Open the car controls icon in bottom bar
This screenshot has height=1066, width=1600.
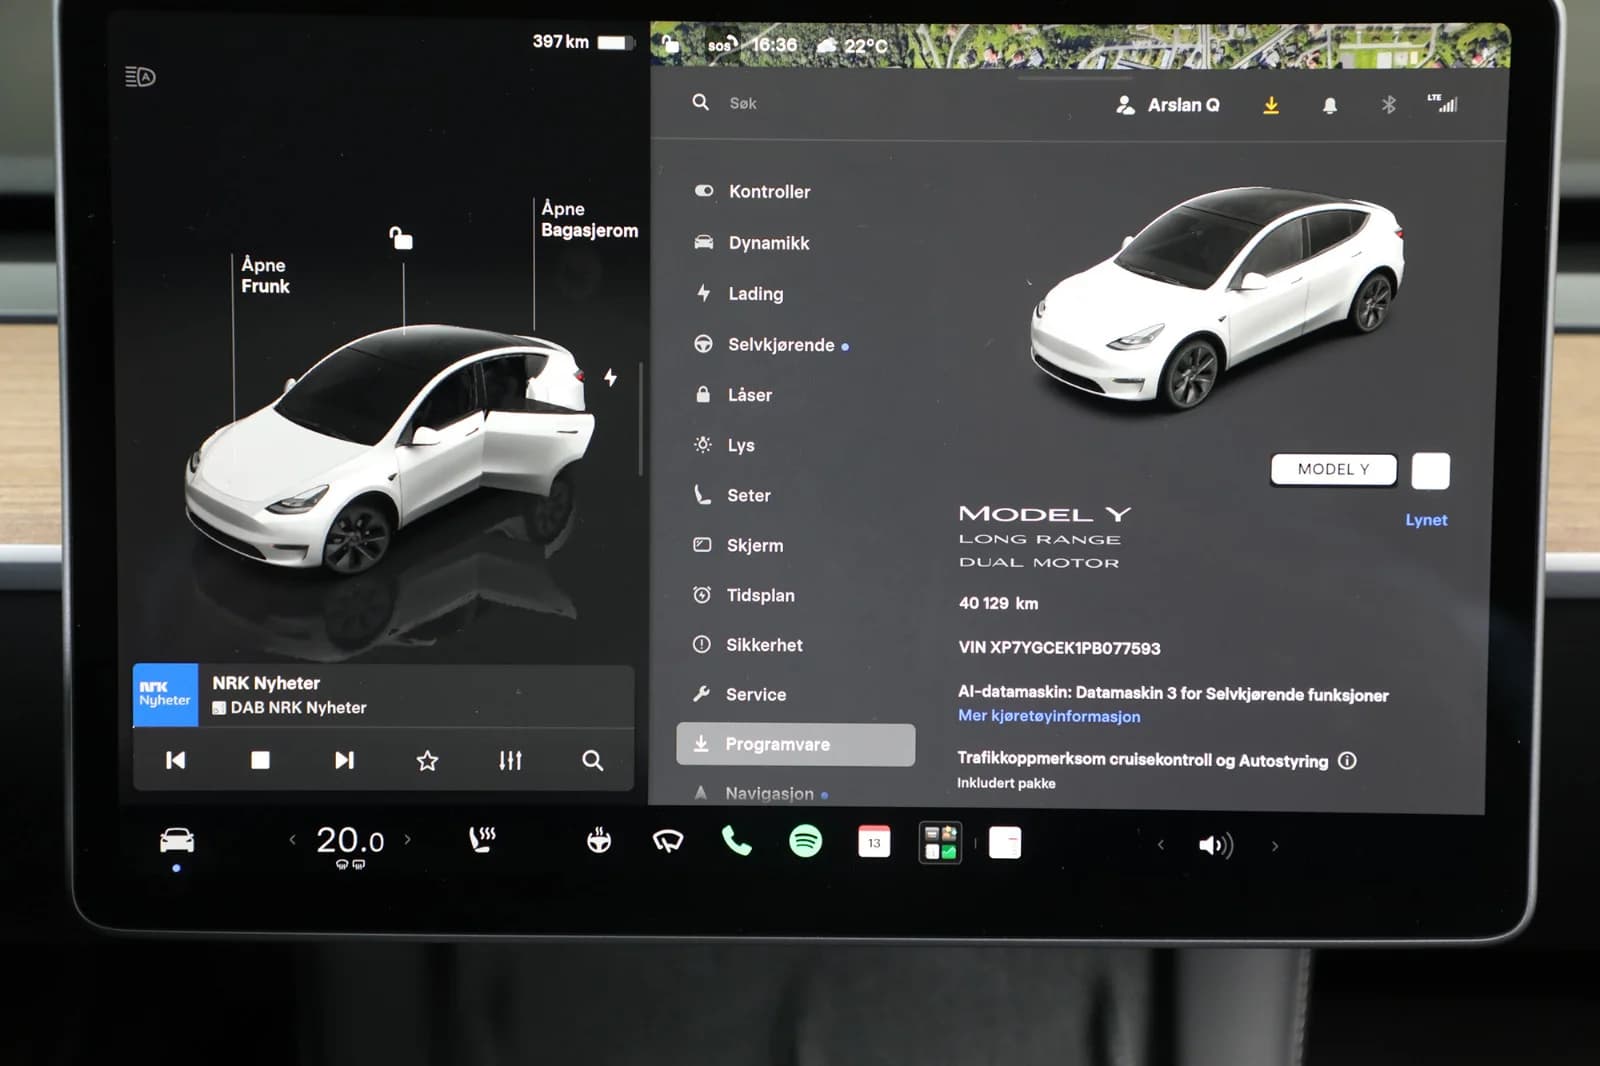point(177,840)
